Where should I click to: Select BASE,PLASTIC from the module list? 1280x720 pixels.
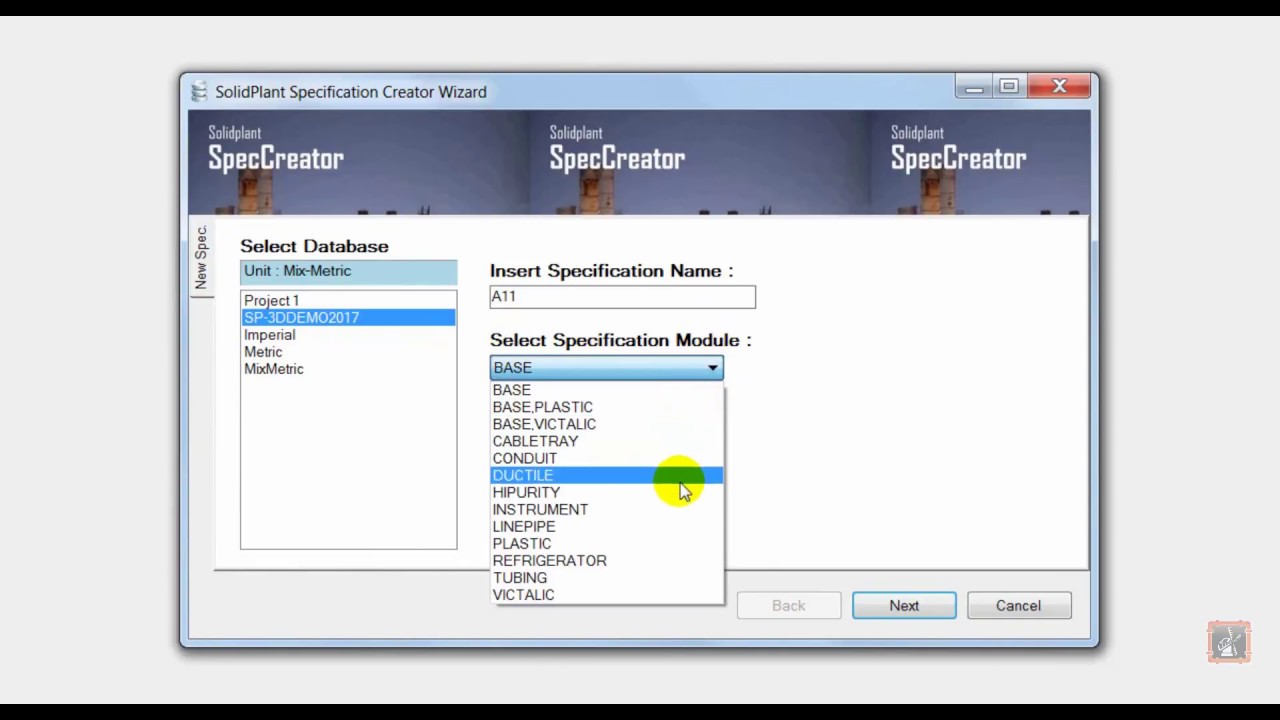tap(606, 407)
